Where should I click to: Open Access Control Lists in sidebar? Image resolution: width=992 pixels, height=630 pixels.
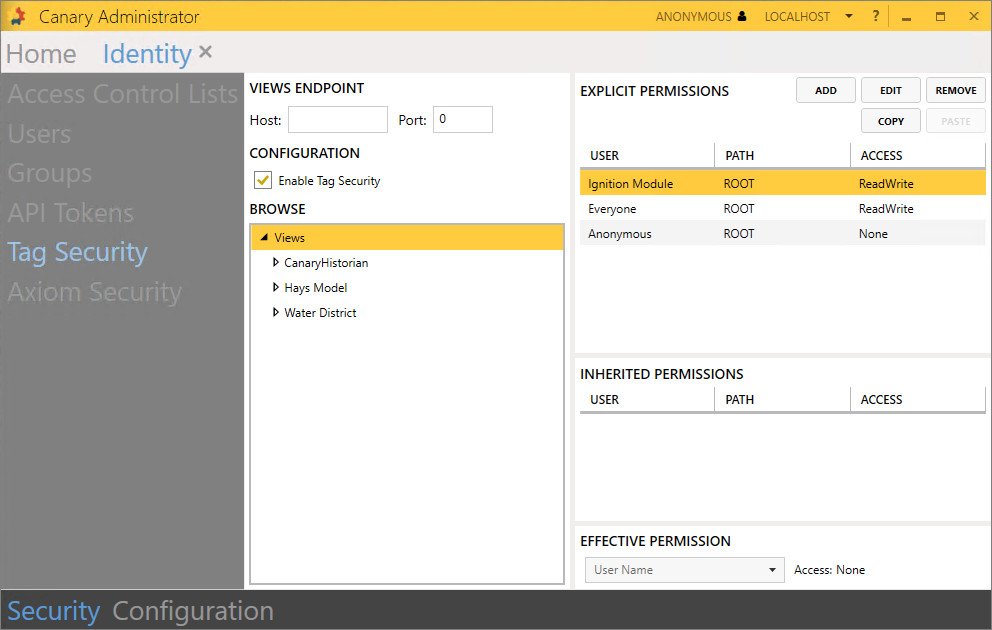(122, 95)
